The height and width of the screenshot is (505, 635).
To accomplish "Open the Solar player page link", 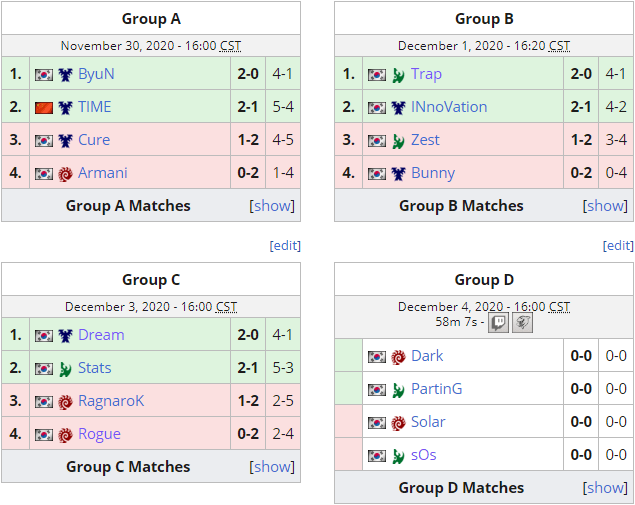I will (x=428, y=422).
